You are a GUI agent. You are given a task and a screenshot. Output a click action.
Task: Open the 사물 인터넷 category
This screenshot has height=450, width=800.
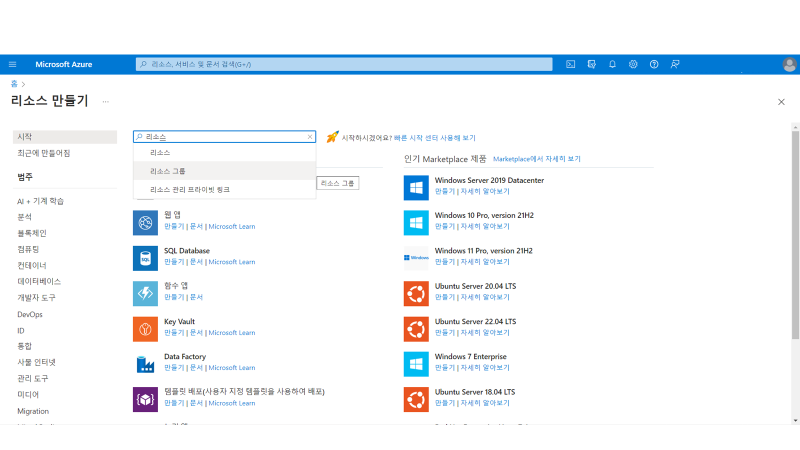pos(37,362)
